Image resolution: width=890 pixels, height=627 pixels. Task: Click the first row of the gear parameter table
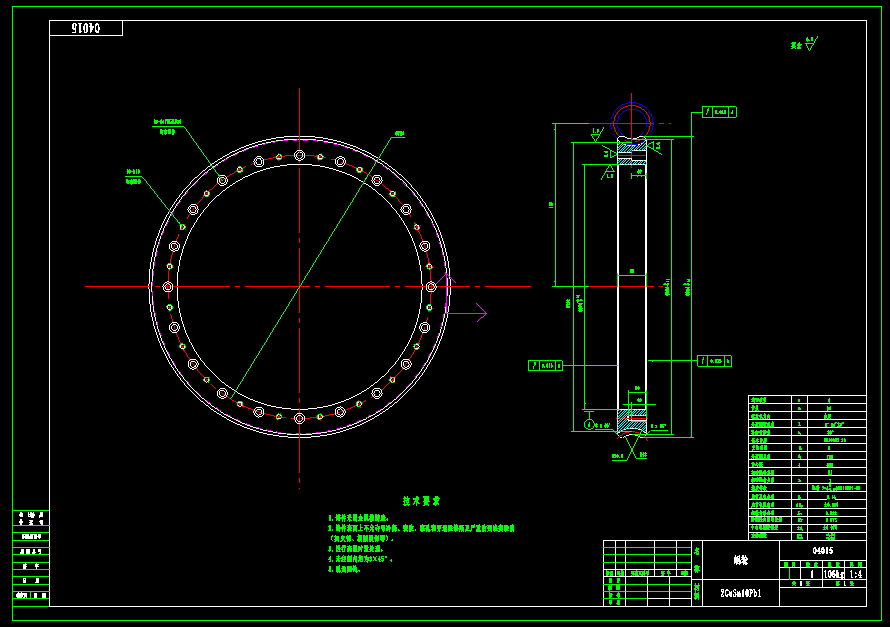807,399
